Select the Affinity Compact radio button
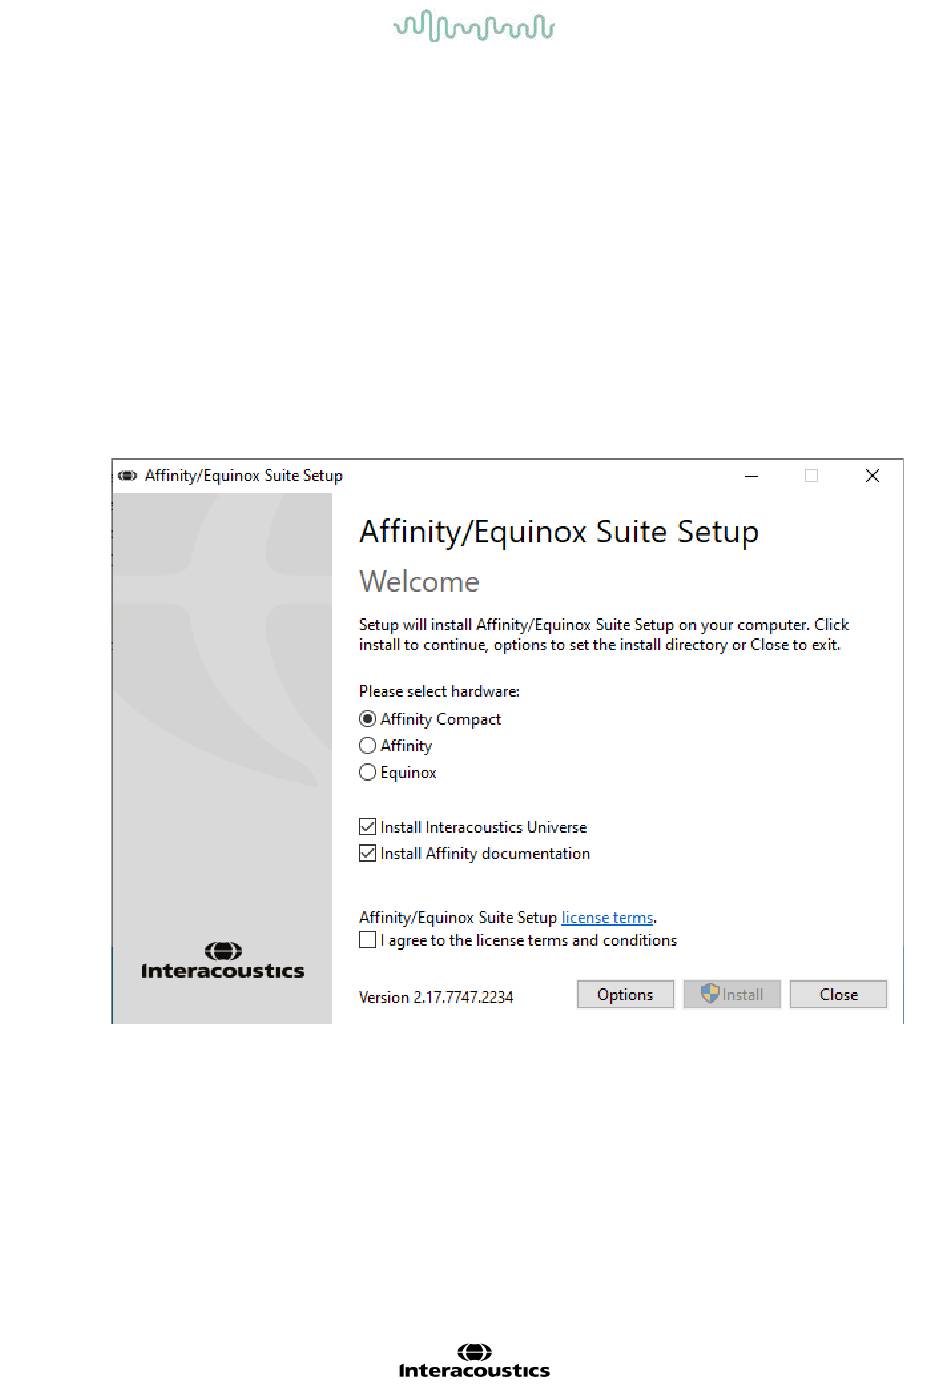Screen dimensions: 950x1387 367,719
